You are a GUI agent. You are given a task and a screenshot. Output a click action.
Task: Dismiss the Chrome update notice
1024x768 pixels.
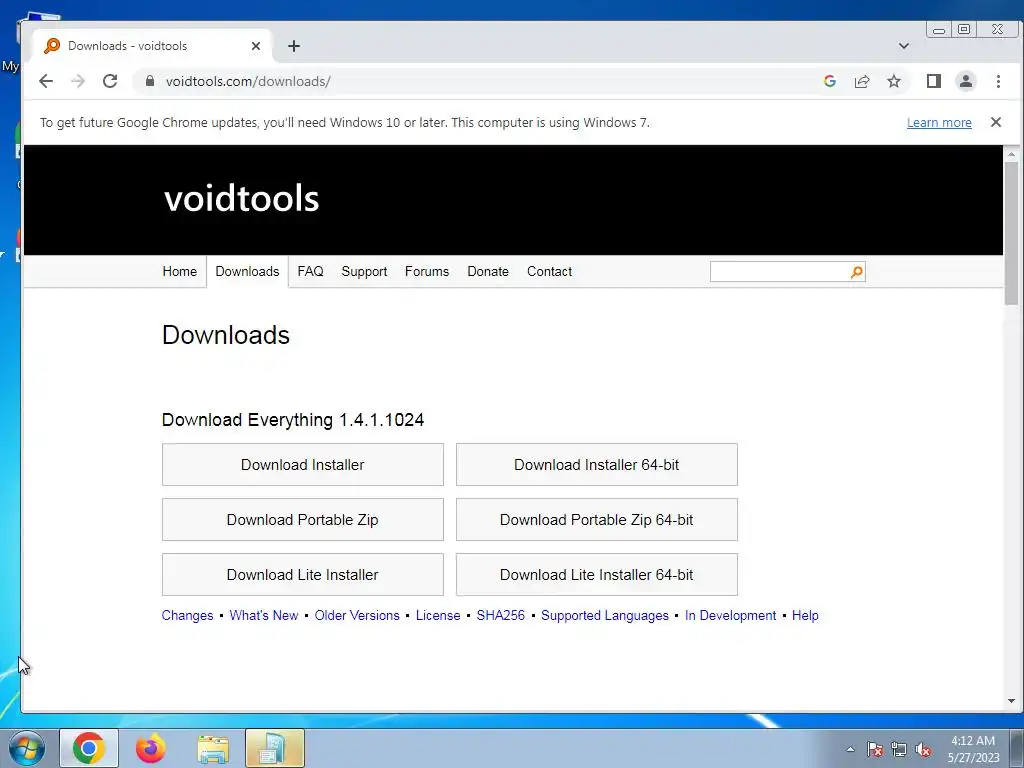point(995,122)
